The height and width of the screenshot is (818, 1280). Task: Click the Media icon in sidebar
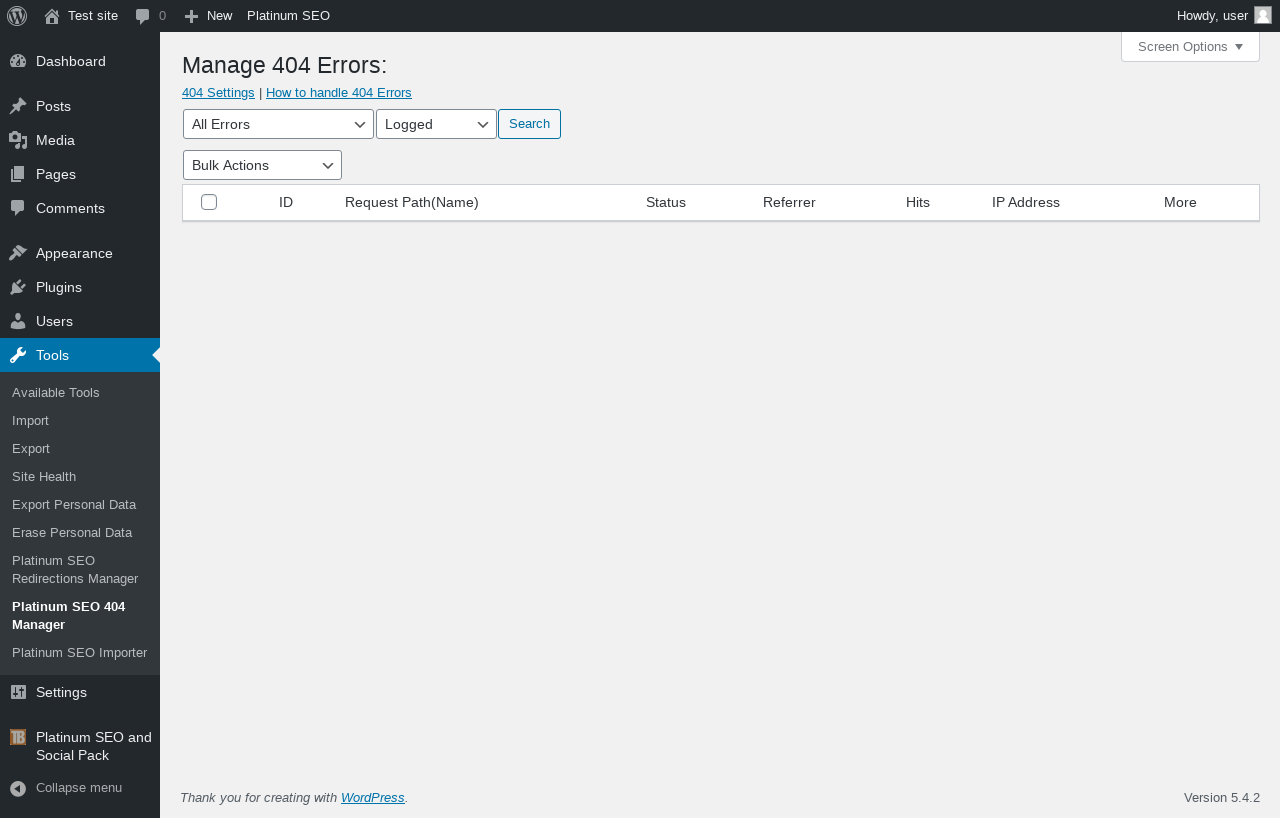[18, 140]
